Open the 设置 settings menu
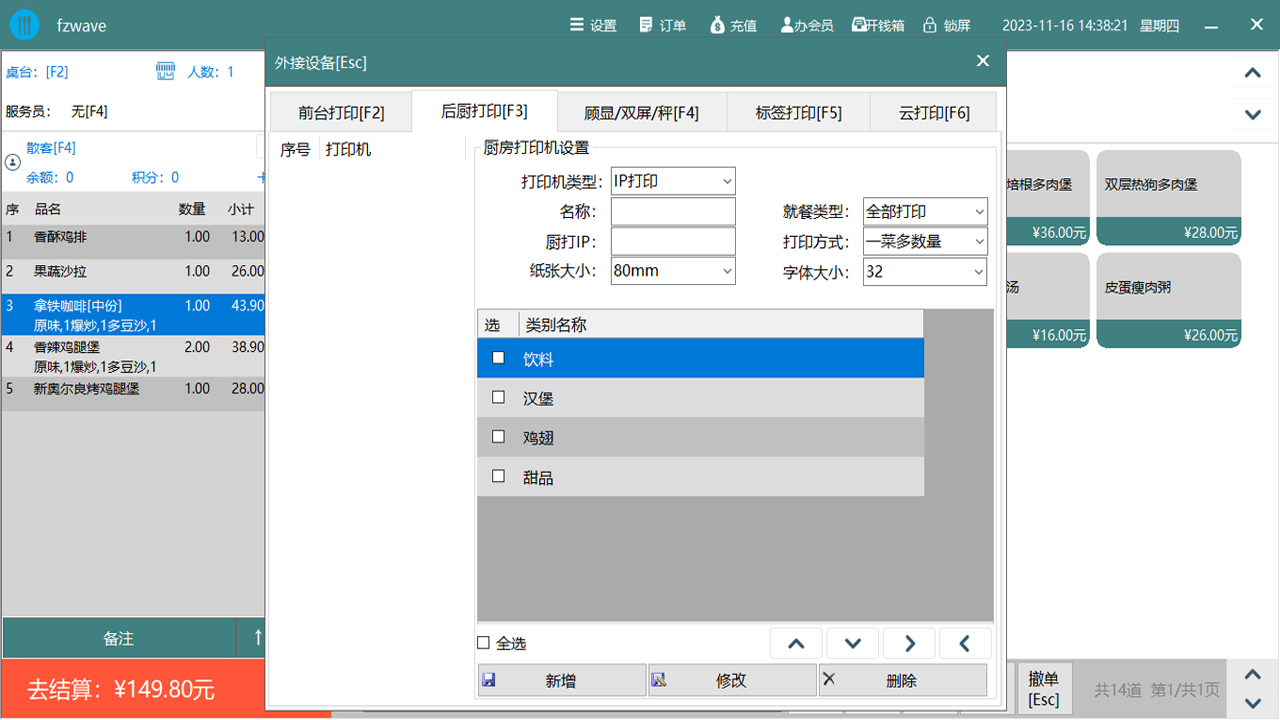Viewport: 1280px width, 720px height. pos(593,25)
